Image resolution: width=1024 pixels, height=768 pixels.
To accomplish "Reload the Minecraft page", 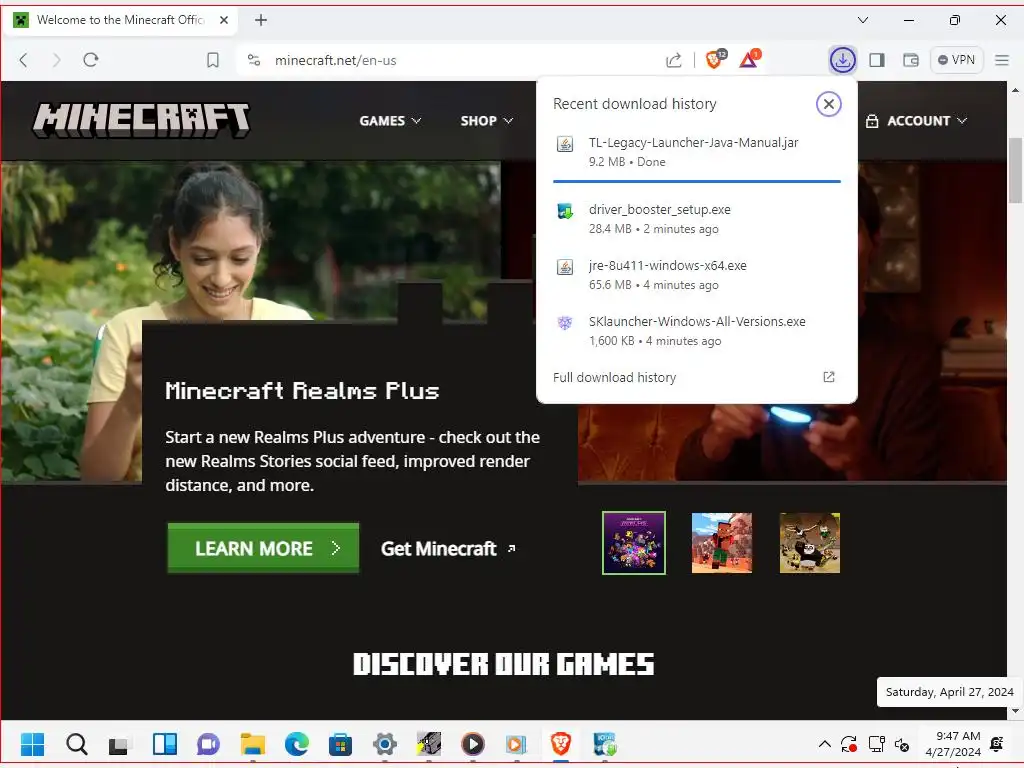I will tap(91, 60).
